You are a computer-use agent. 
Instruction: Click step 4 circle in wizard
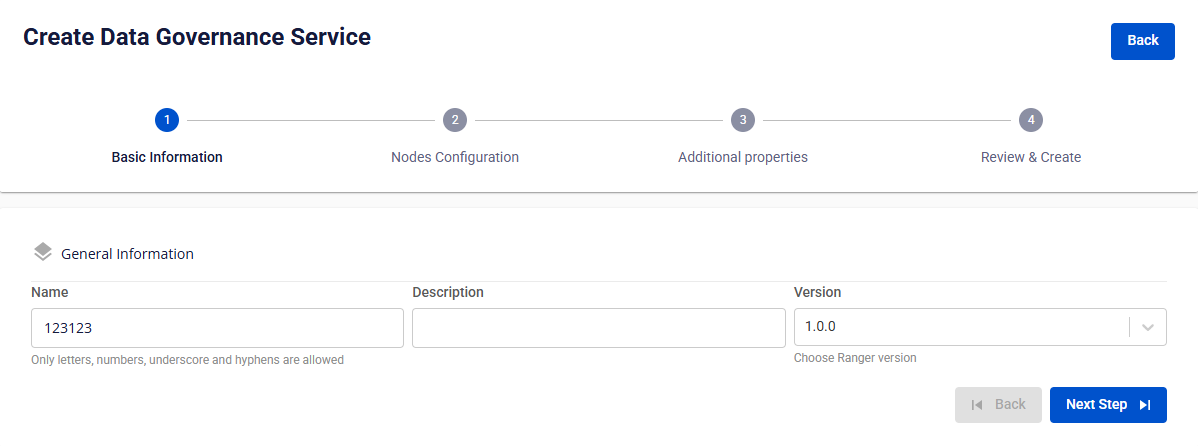coord(1031,120)
